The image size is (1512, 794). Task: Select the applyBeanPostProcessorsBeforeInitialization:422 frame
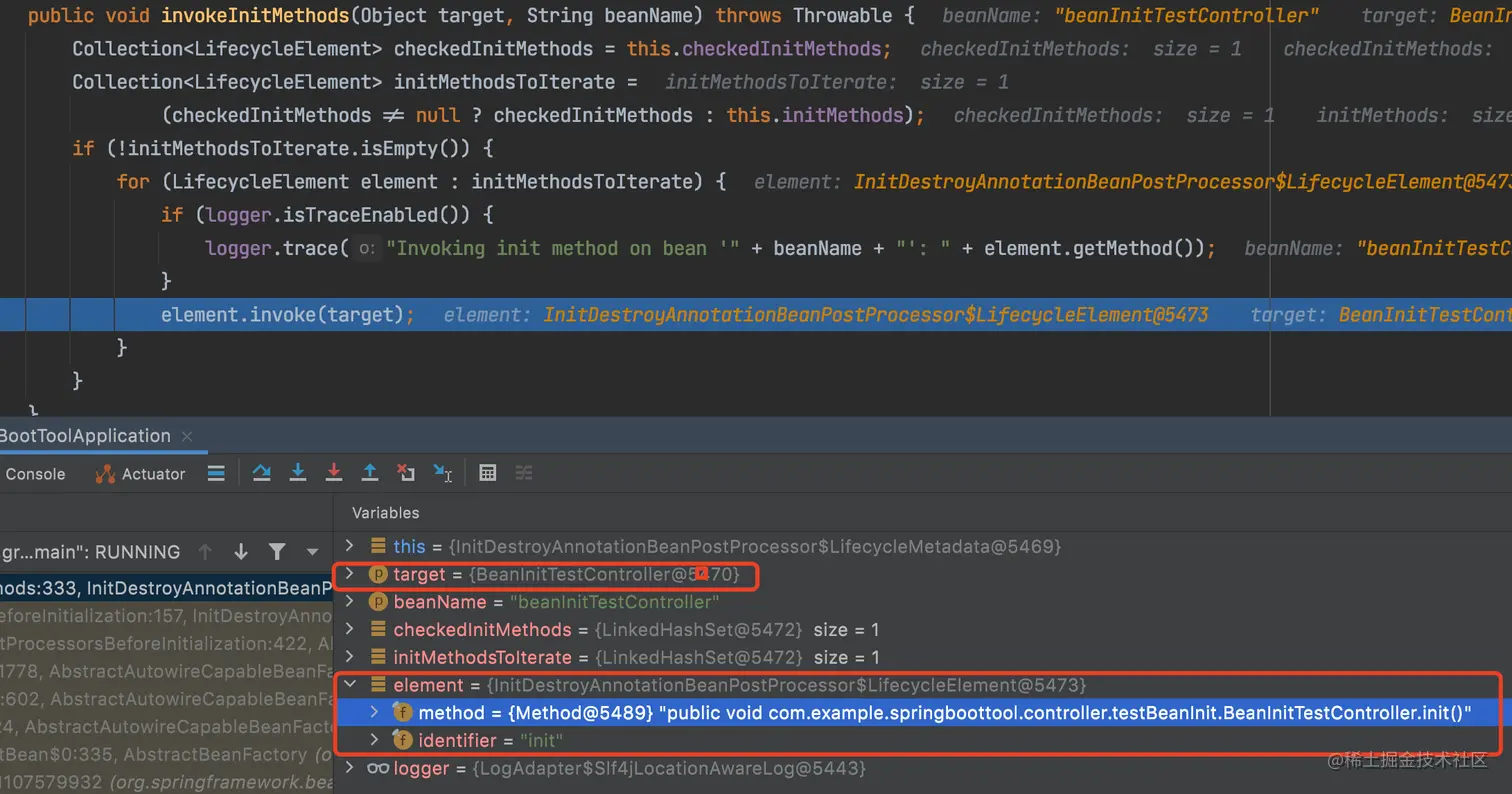[166, 643]
